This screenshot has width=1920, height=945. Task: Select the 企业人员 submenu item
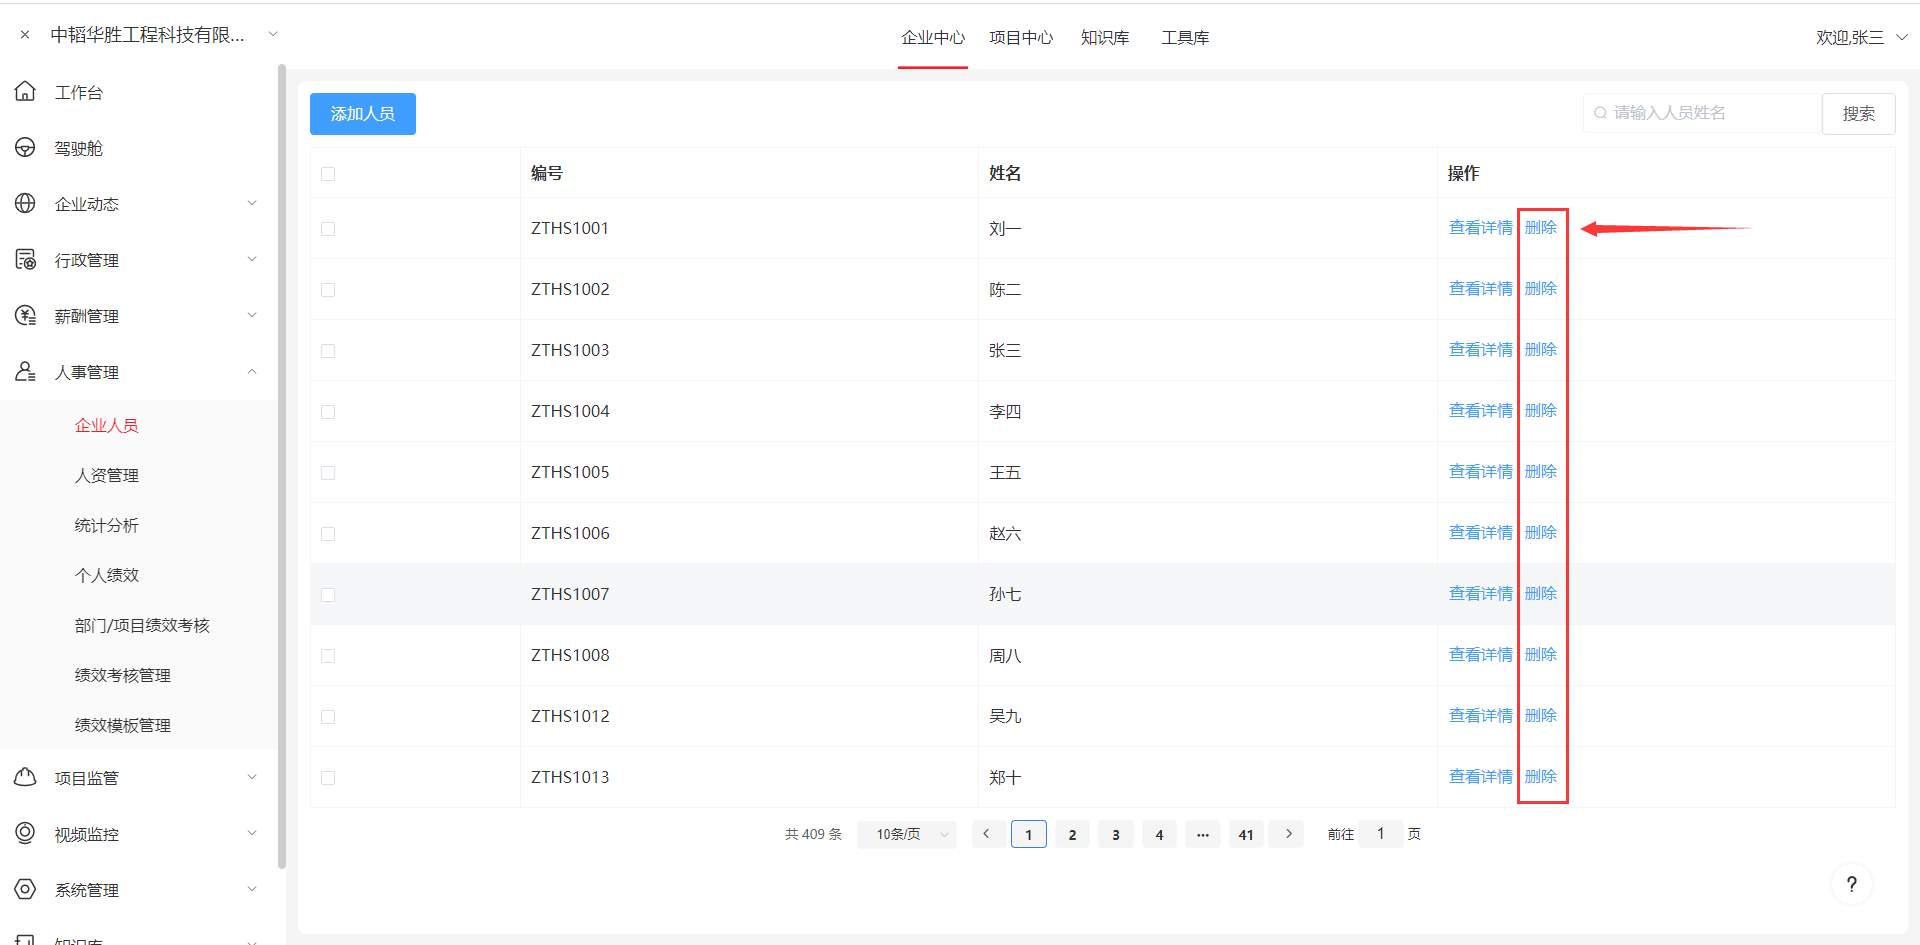click(107, 425)
